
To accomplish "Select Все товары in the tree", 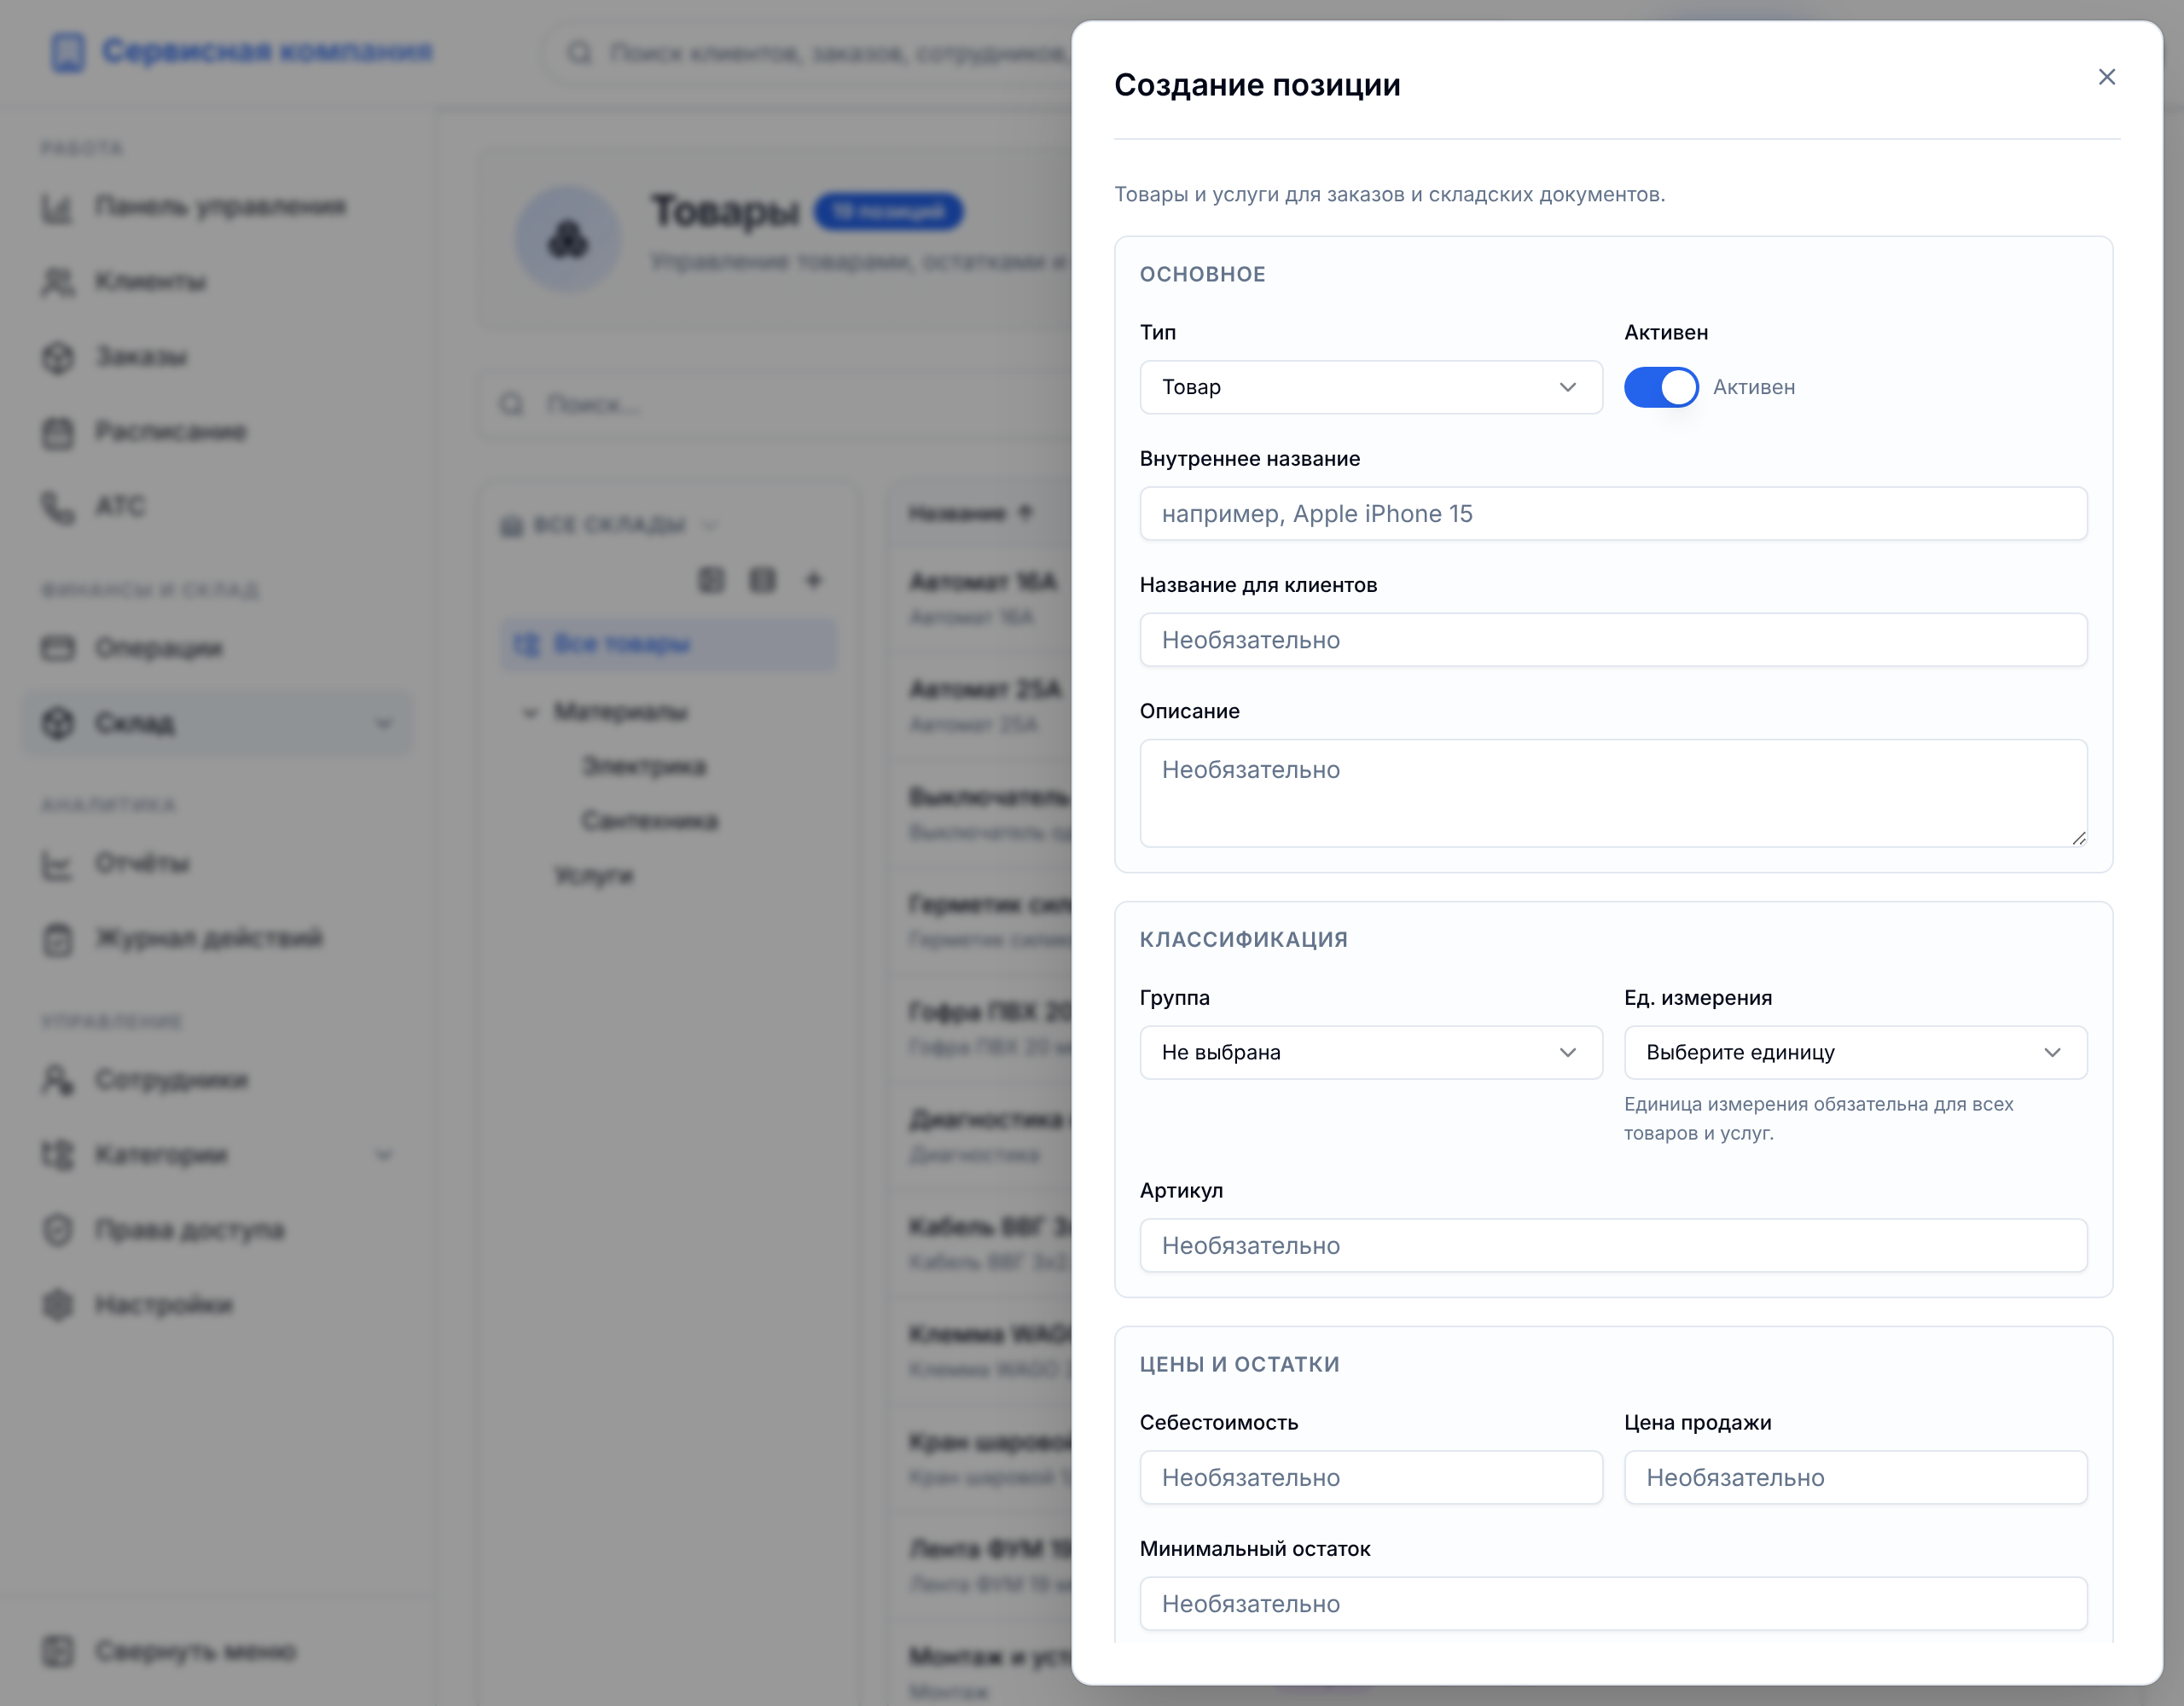I will (x=668, y=644).
